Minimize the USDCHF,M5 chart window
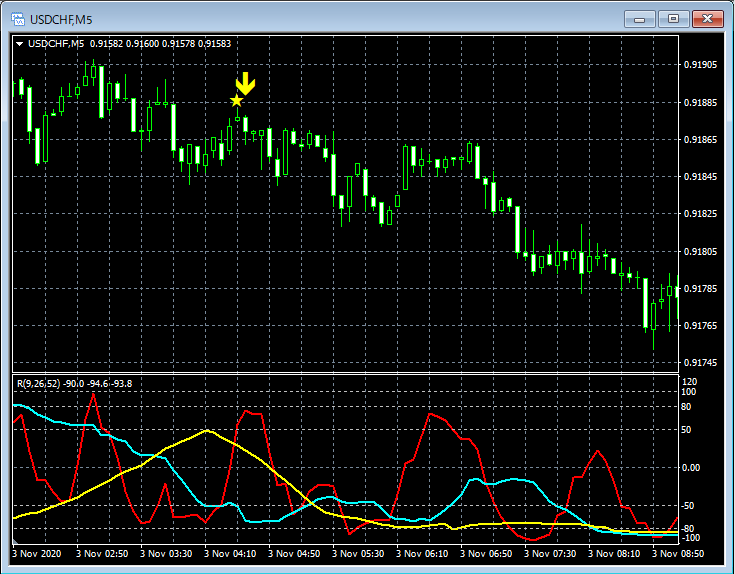The width and height of the screenshot is (735, 574). tap(640, 18)
